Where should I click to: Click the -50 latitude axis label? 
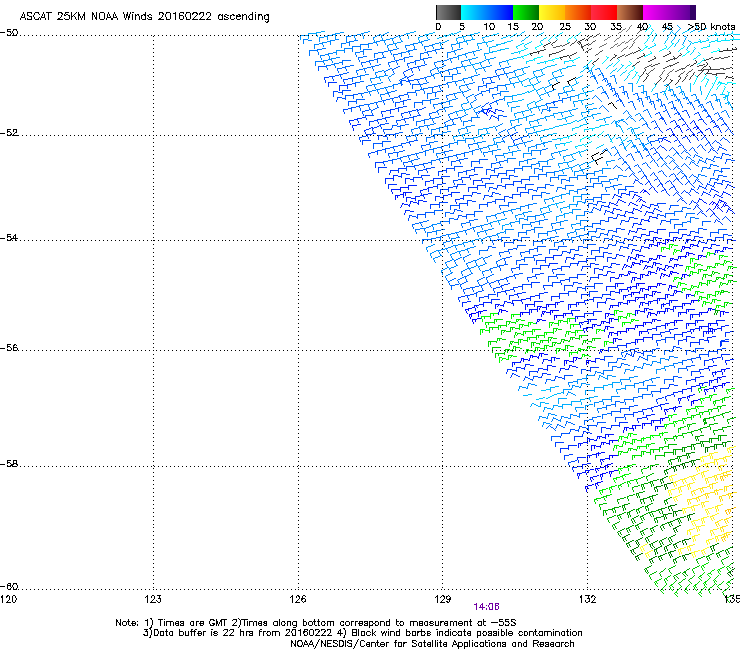click(9, 33)
